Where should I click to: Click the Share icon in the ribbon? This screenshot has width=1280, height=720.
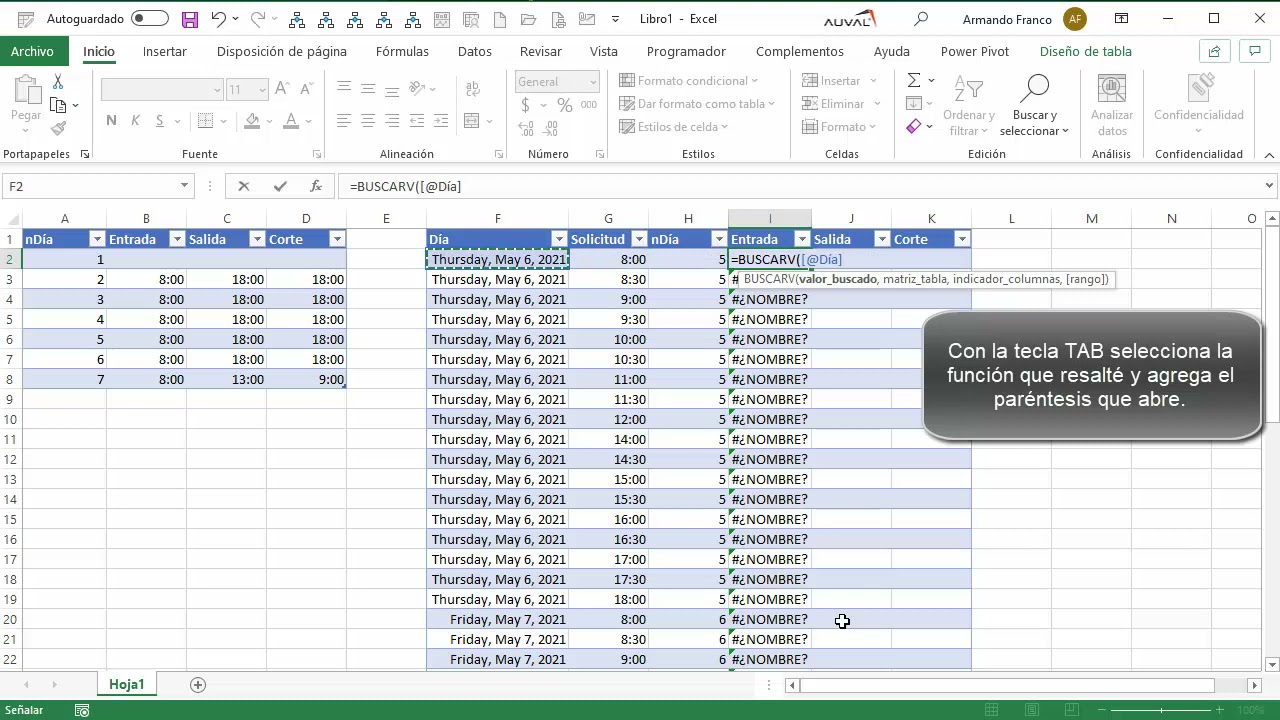1214,52
